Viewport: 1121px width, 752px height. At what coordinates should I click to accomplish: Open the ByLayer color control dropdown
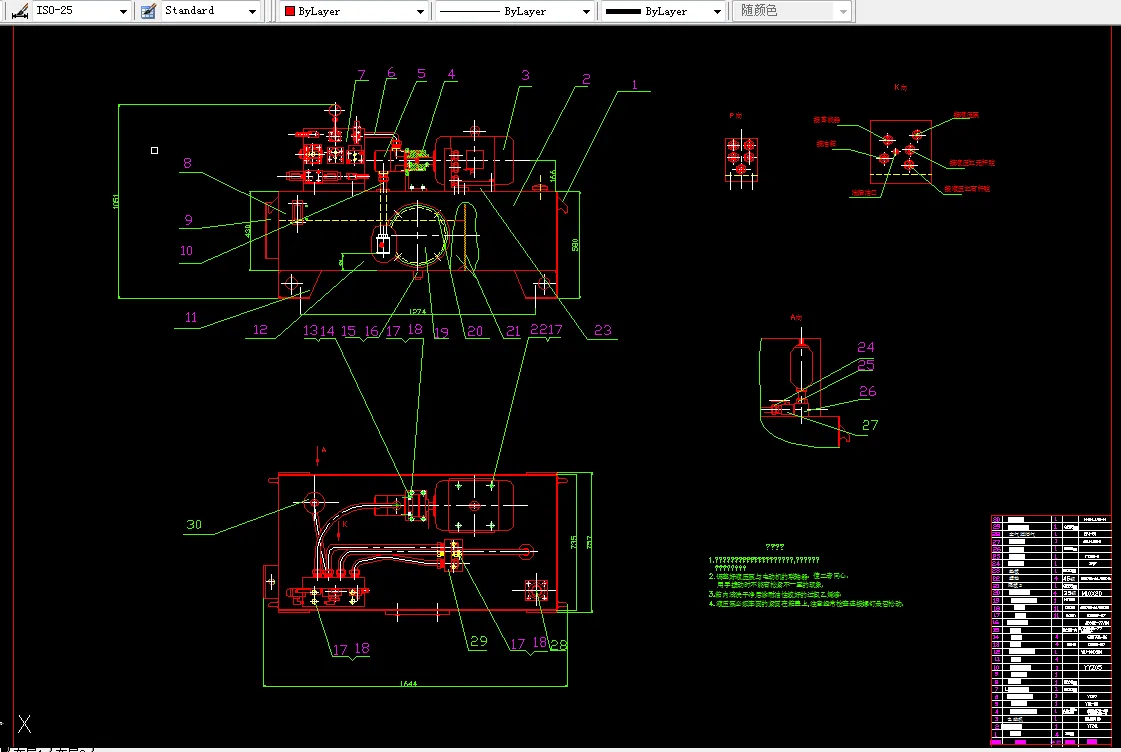click(353, 11)
